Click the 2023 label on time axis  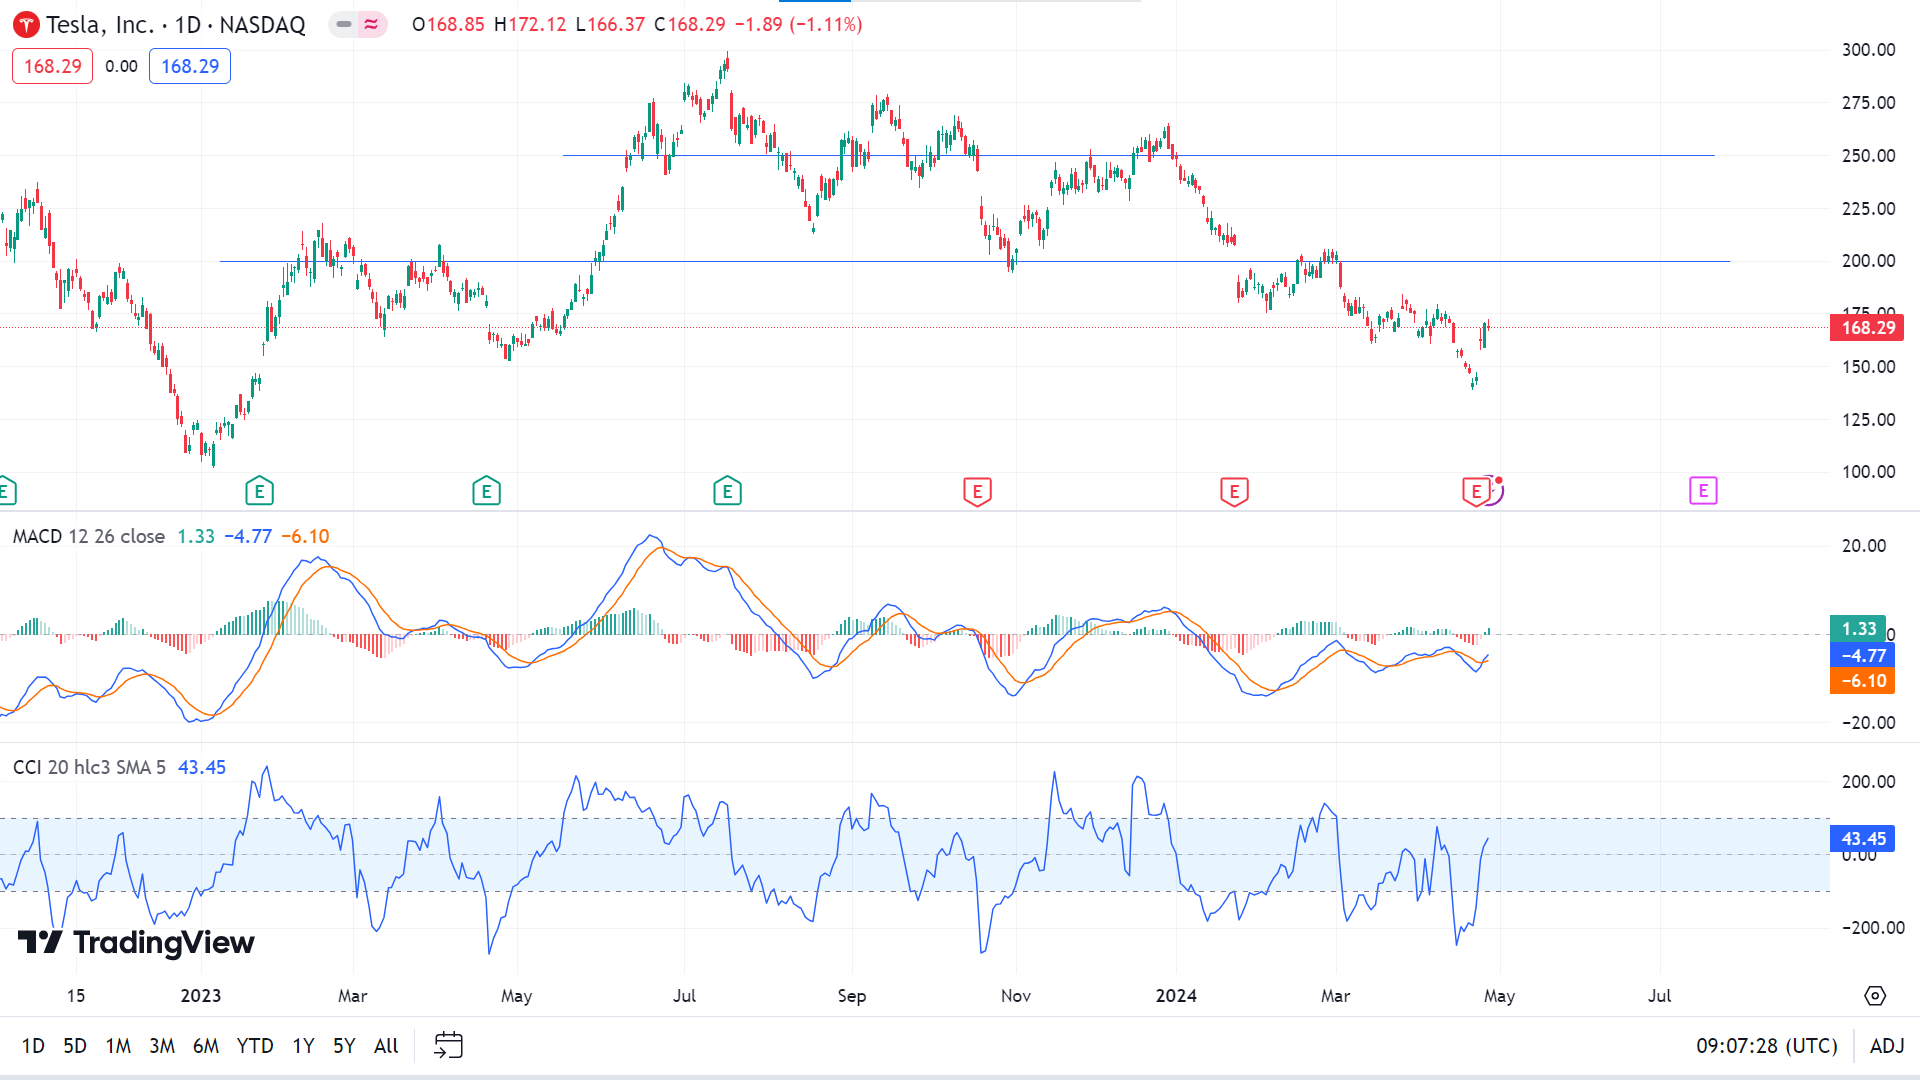(x=200, y=996)
